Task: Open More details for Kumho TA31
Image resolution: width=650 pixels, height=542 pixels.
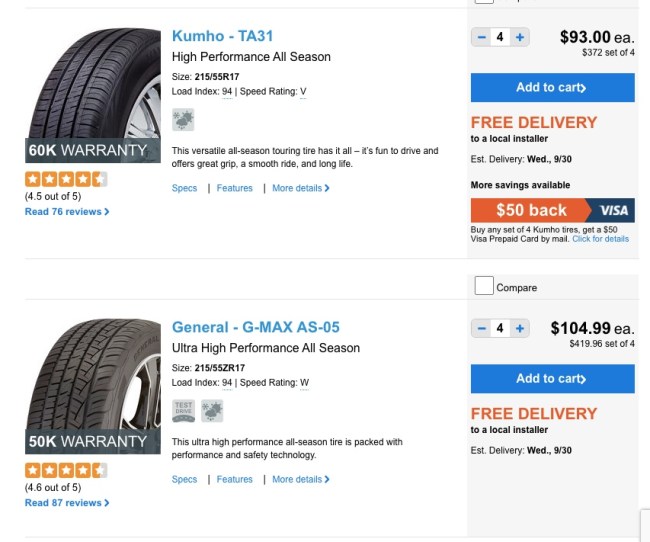Action: point(301,188)
